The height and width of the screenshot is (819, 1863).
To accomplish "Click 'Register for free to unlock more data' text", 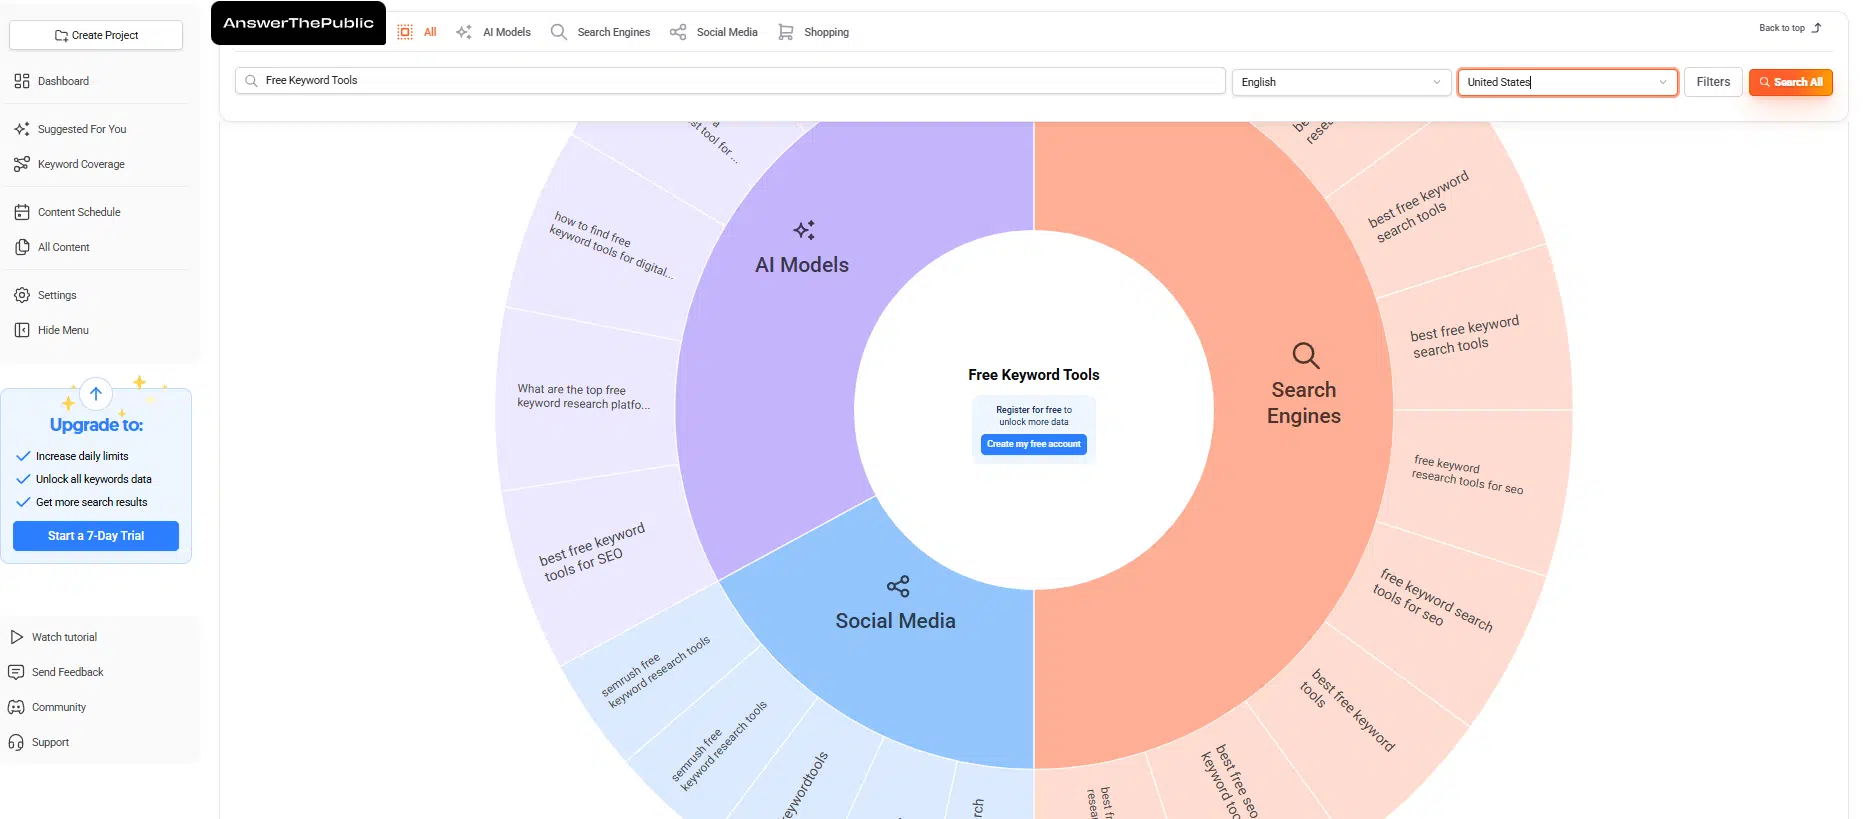I will pyautogui.click(x=1034, y=416).
